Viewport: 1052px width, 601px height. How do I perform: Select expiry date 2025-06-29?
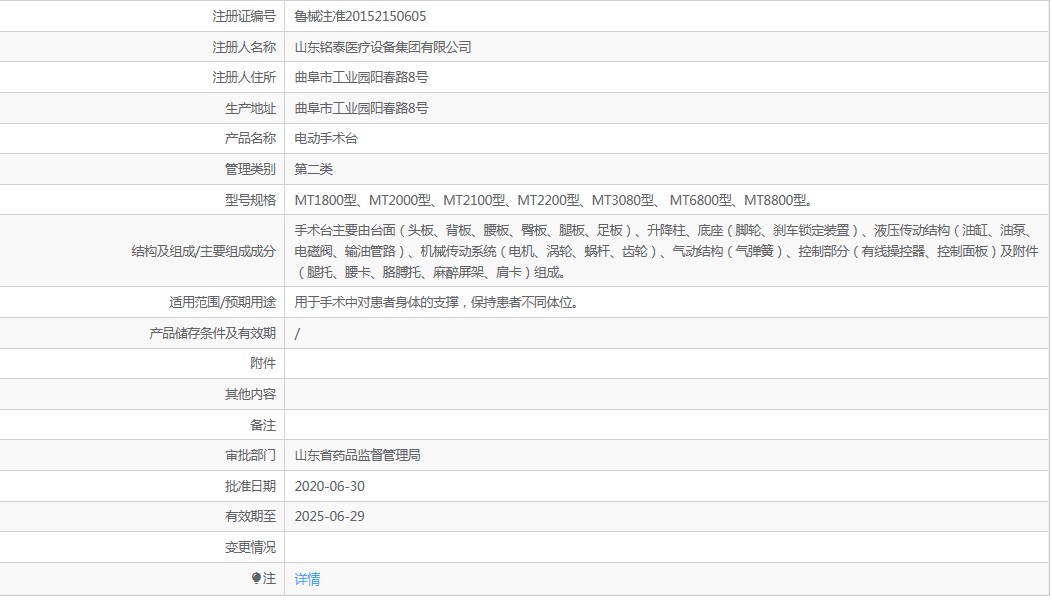click(329, 516)
